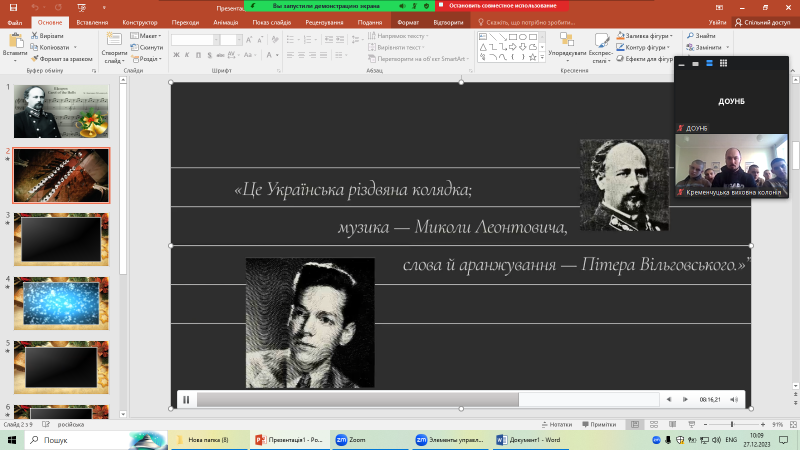This screenshot has height=450, width=800.
Task: Open Notes (Нотатки) in the status bar
Action: tap(557, 424)
